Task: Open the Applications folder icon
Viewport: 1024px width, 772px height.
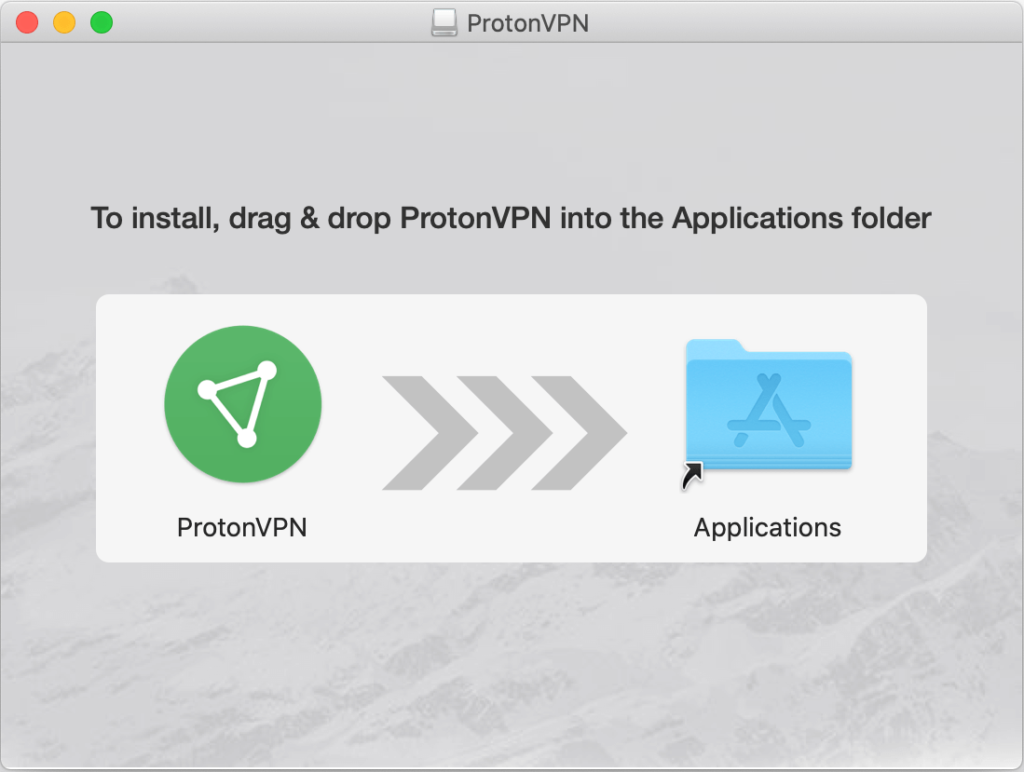Action: pyautogui.click(x=768, y=408)
